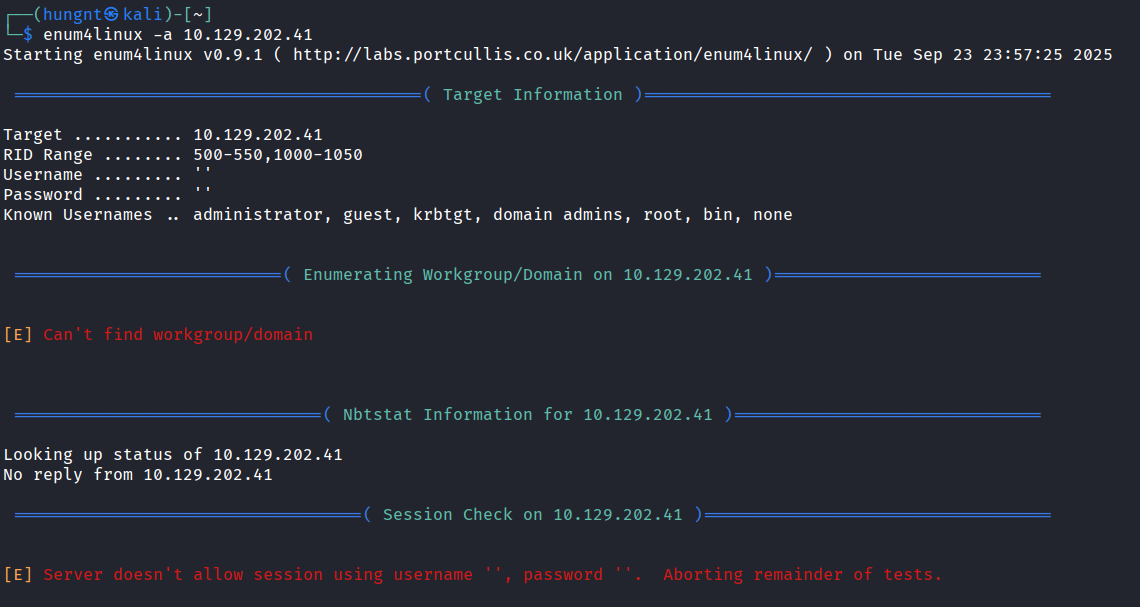Click the "Target Information" section header
The width and height of the screenshot is (1140, 607).
(532, 94)
